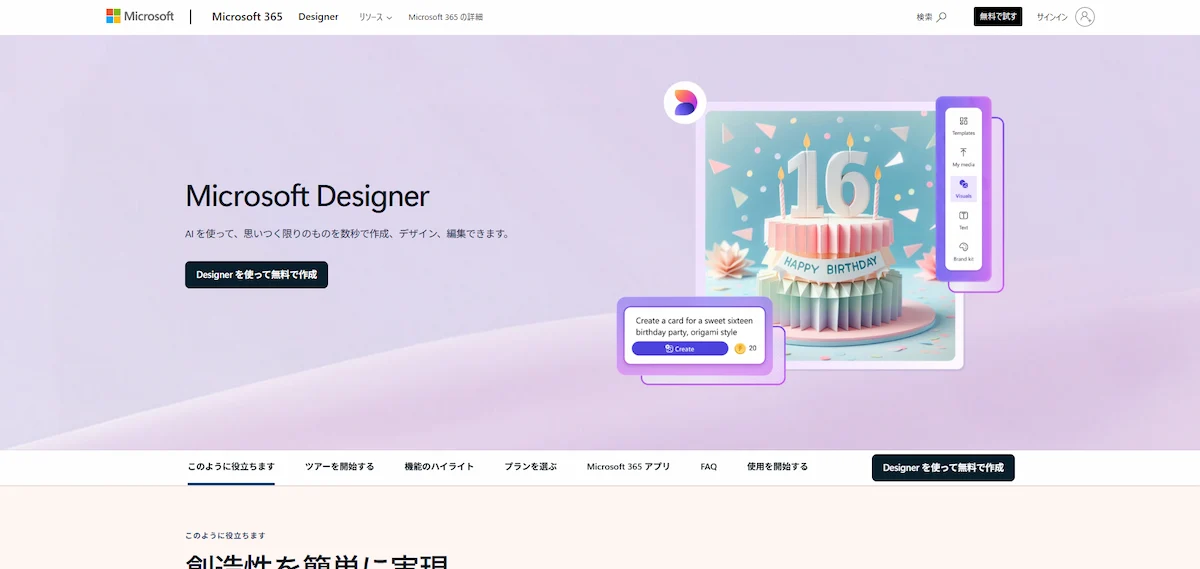Screen dimensions: 1200x569
Task: Select the プランを選ぶ tab
Action: (530, 467)
